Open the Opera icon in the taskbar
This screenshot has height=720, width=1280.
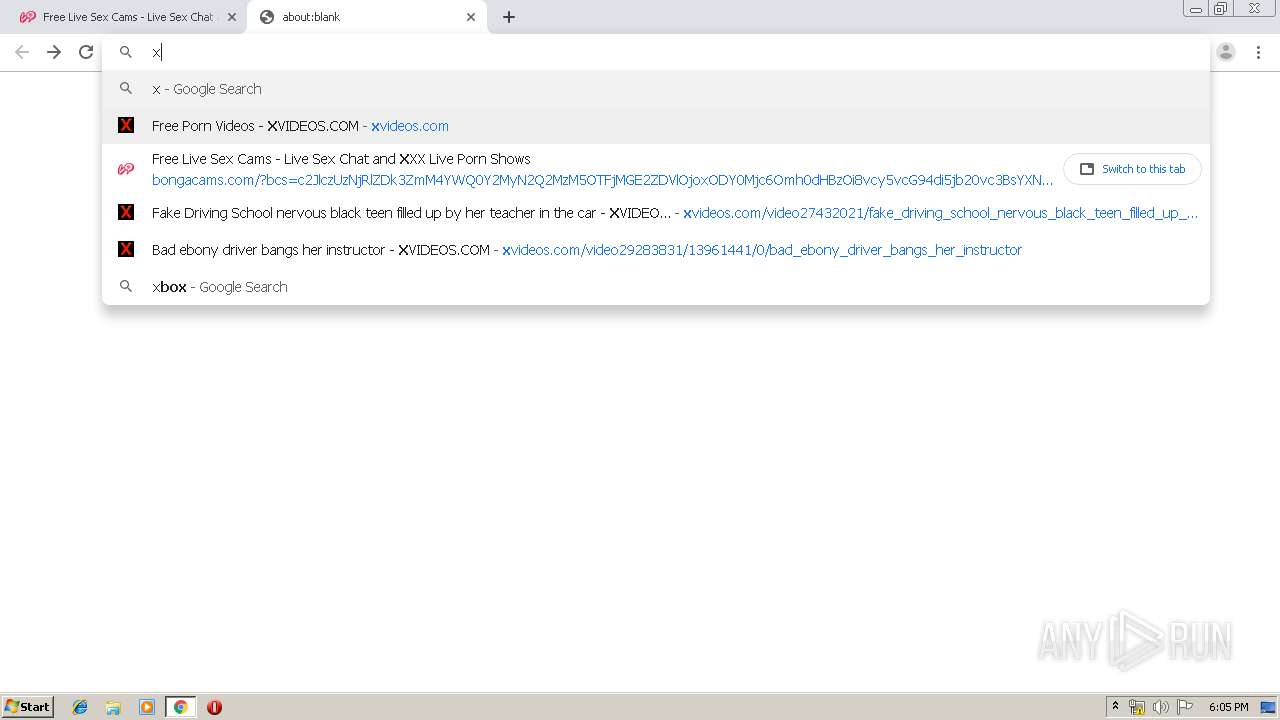214,707
